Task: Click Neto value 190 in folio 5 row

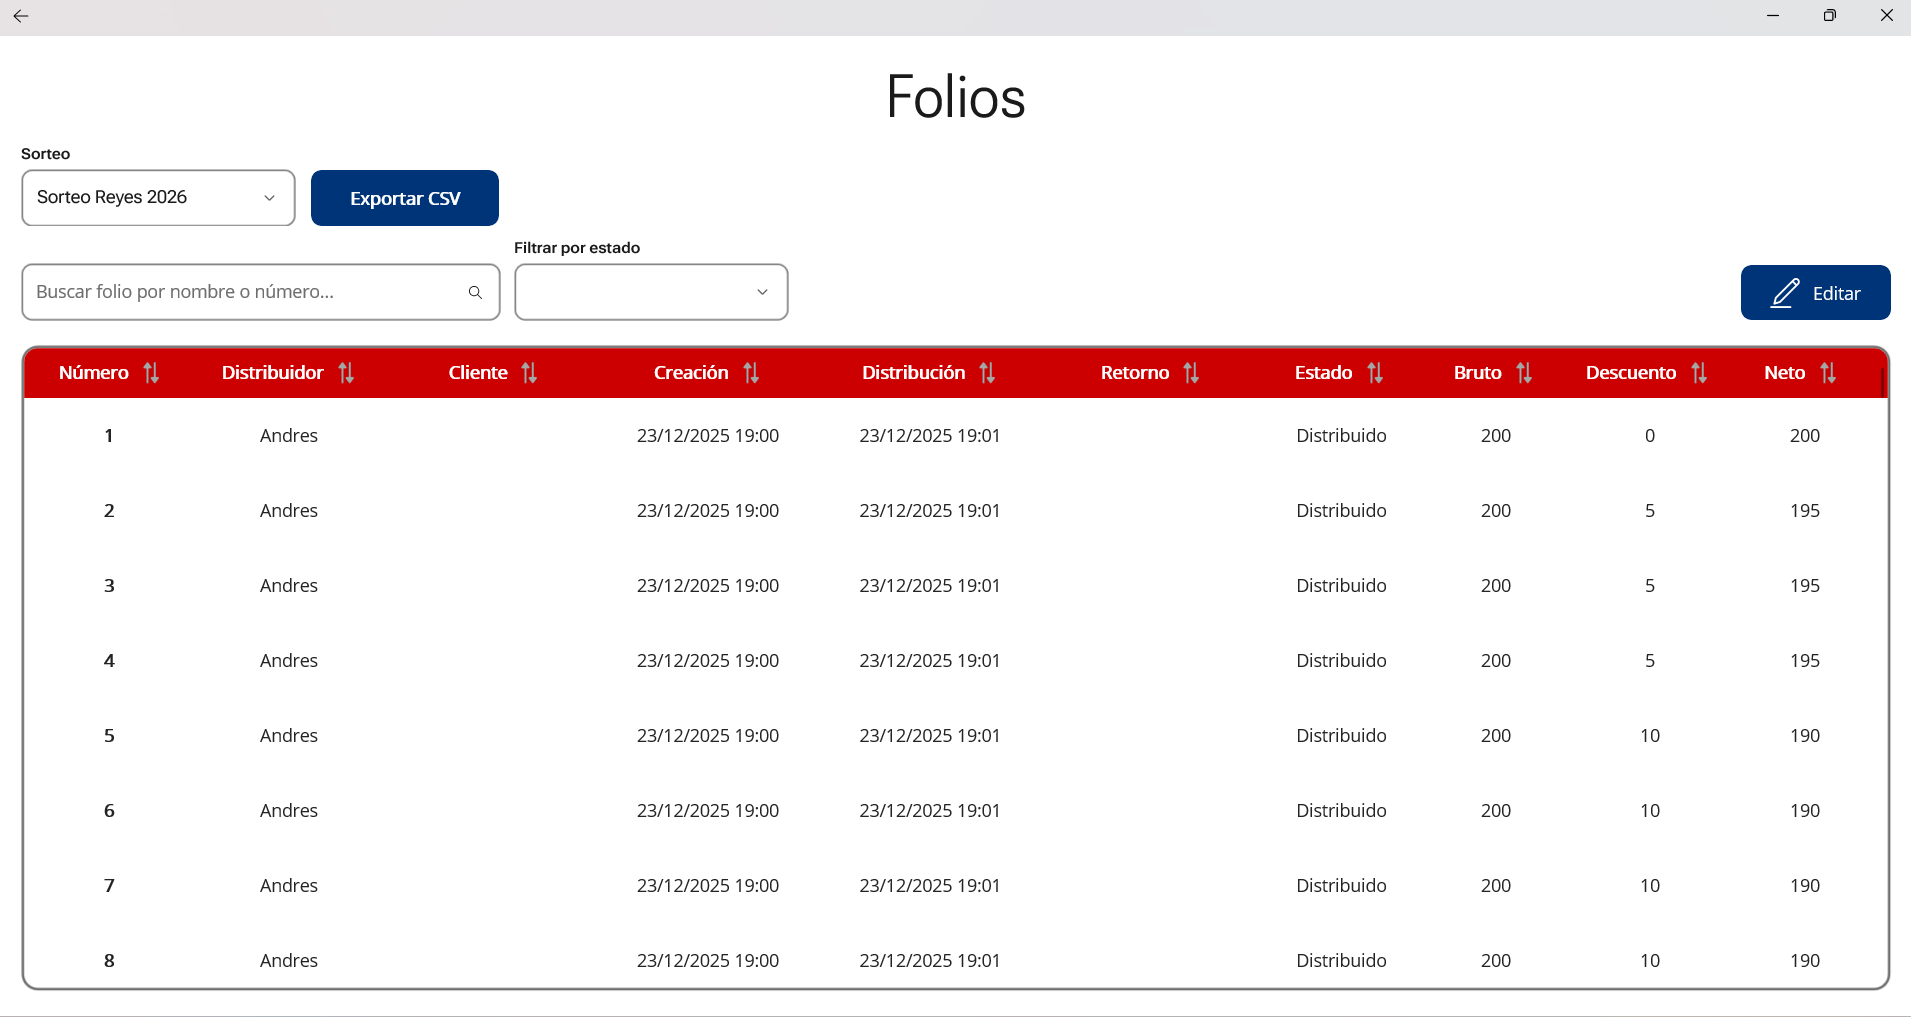Action: click(x=1805, y=736)
